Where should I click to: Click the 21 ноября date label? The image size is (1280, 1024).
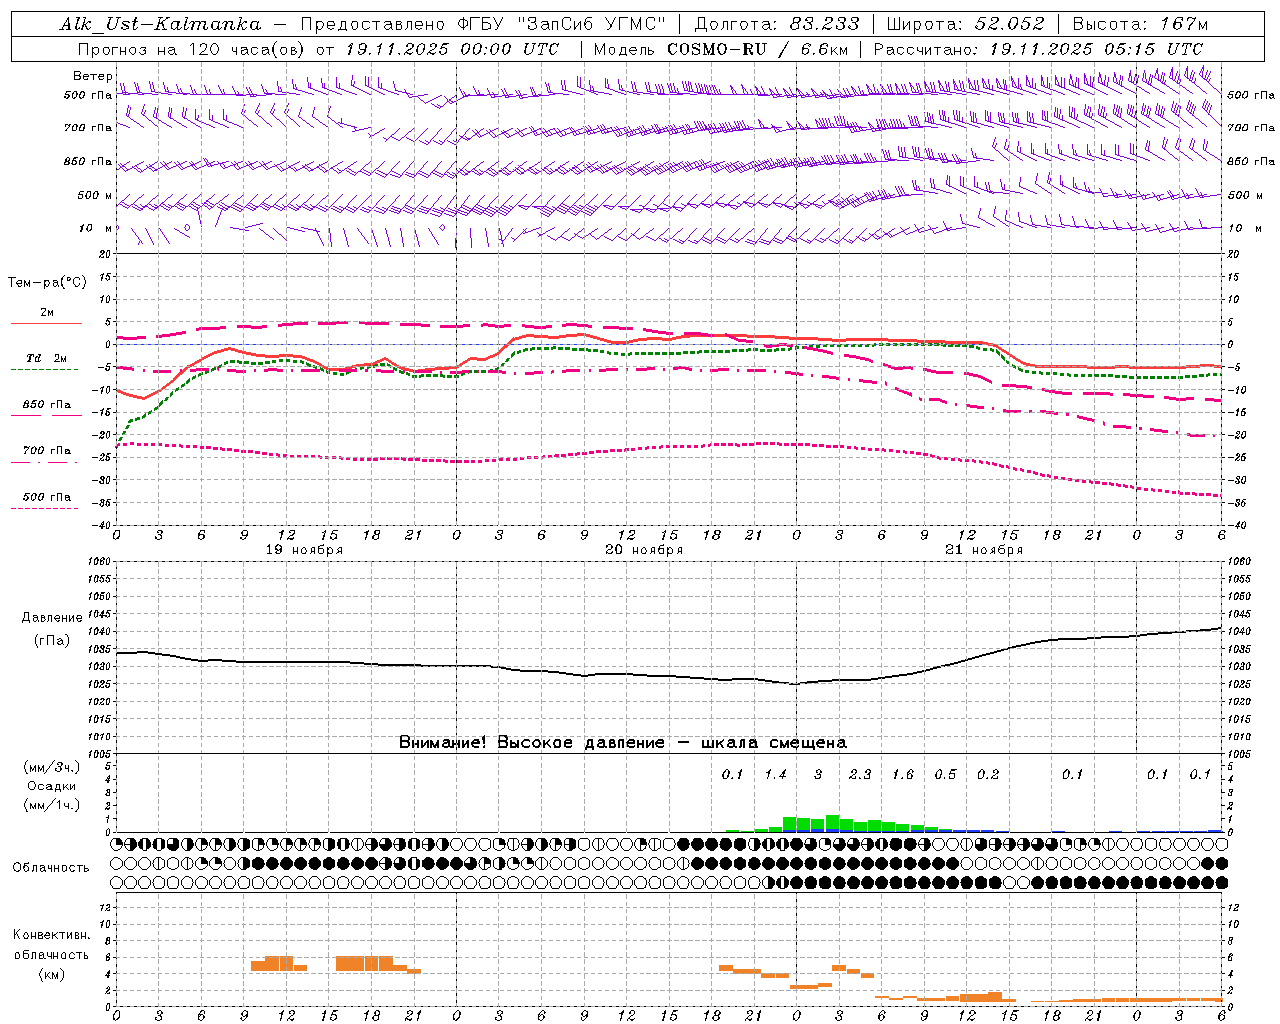click(984, 550)
